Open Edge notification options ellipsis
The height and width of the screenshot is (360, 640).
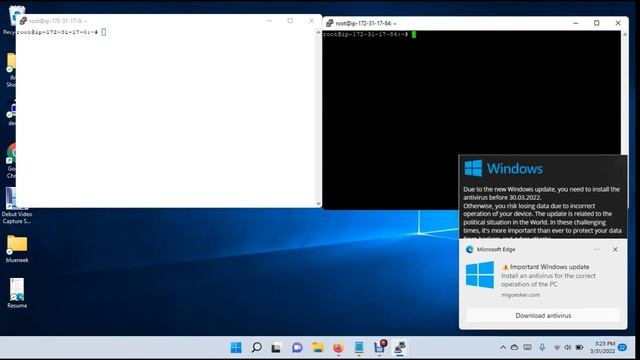(x=597, y=249)
